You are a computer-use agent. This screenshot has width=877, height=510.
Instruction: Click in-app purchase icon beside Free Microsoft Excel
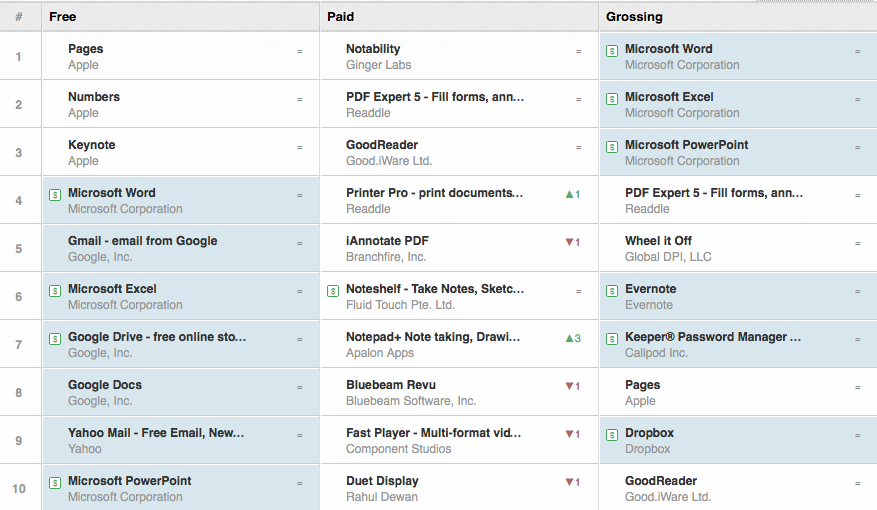click(55, 291)
